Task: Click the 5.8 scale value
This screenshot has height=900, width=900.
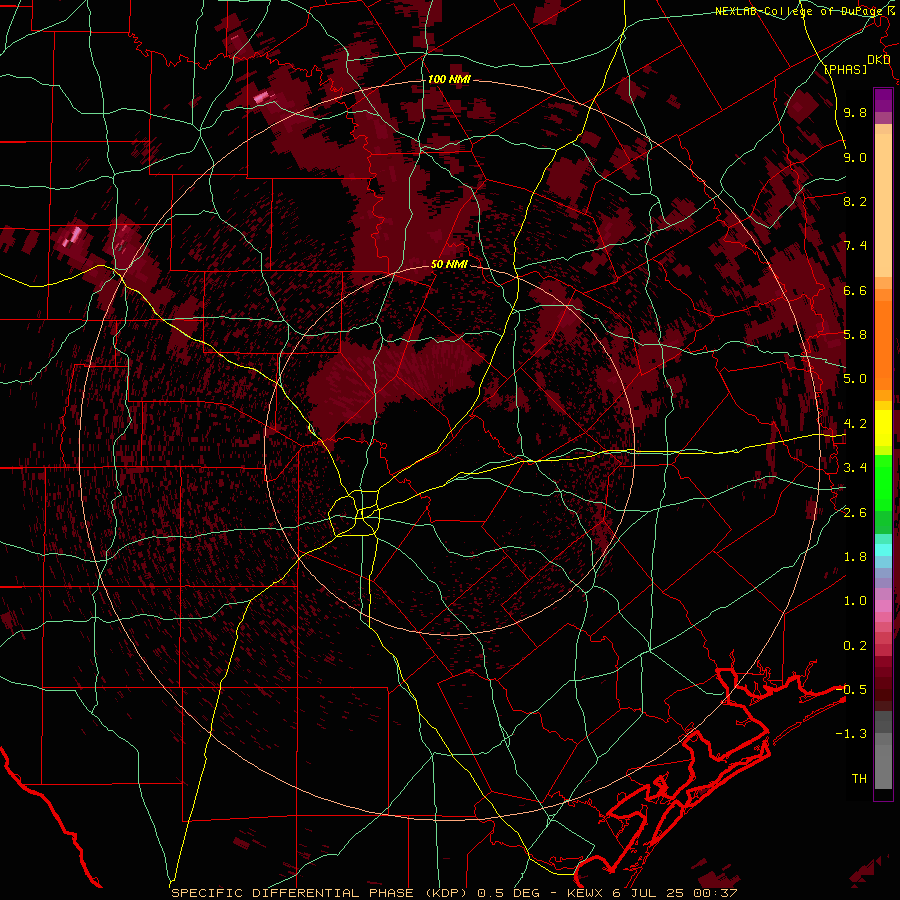Action: (855, 335)
